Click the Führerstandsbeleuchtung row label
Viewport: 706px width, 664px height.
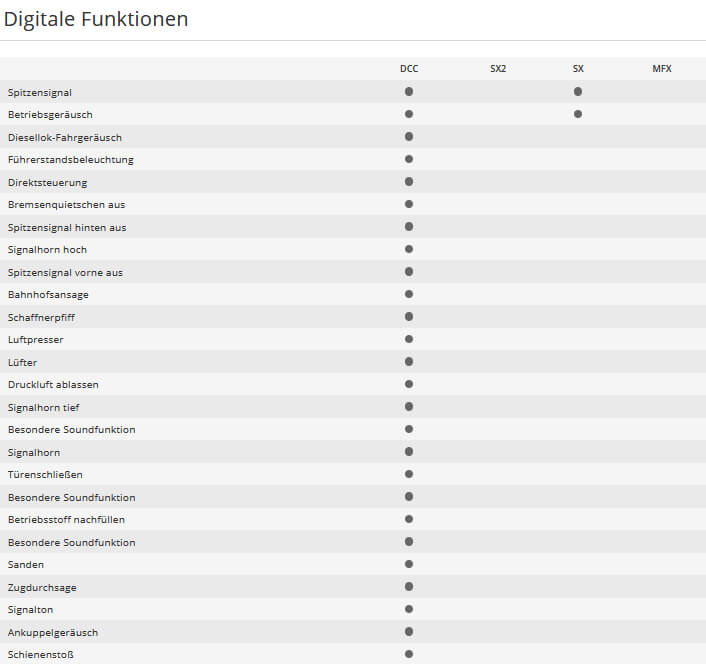click(x=71, y=160)
